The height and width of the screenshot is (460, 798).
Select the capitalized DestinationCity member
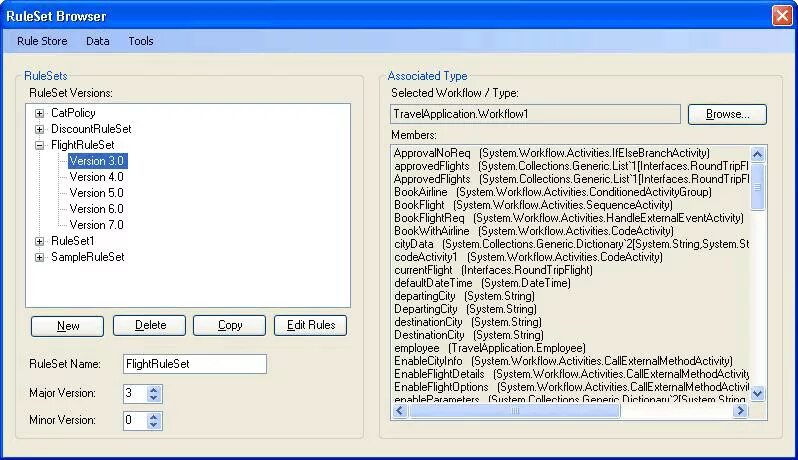tap(469, 335)
